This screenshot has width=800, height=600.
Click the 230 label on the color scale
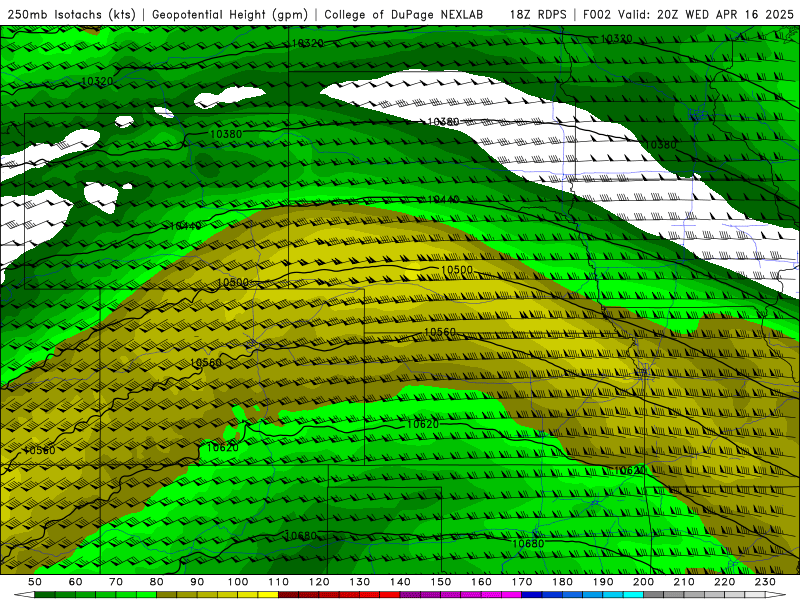coord(766,582)
